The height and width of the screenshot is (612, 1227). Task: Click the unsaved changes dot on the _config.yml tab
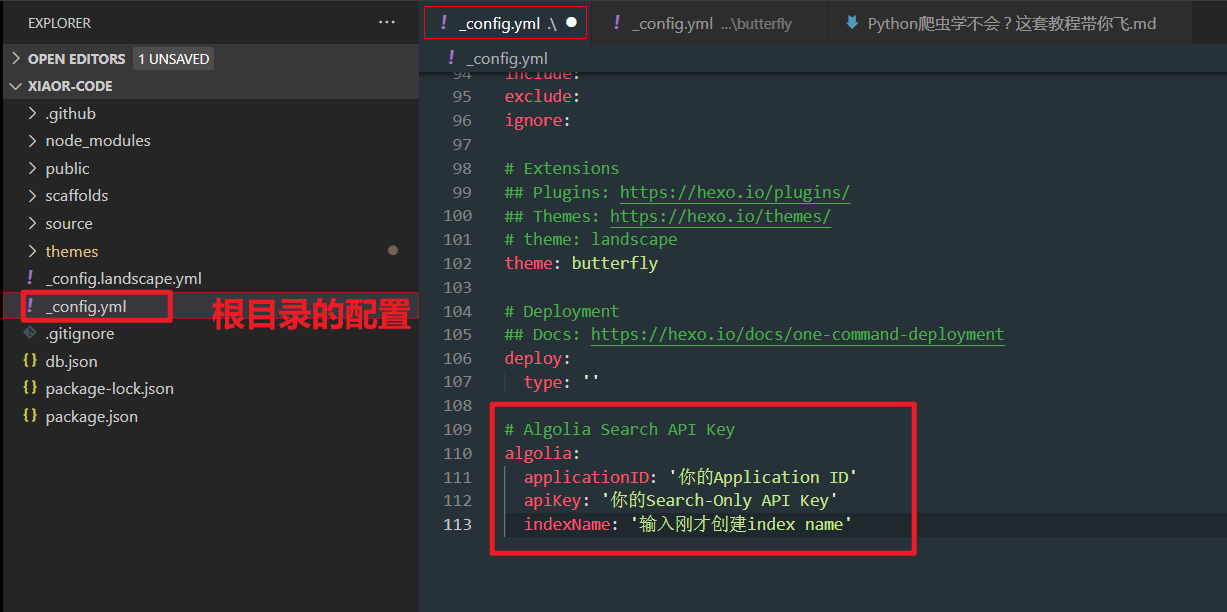(x=572, y=20)
